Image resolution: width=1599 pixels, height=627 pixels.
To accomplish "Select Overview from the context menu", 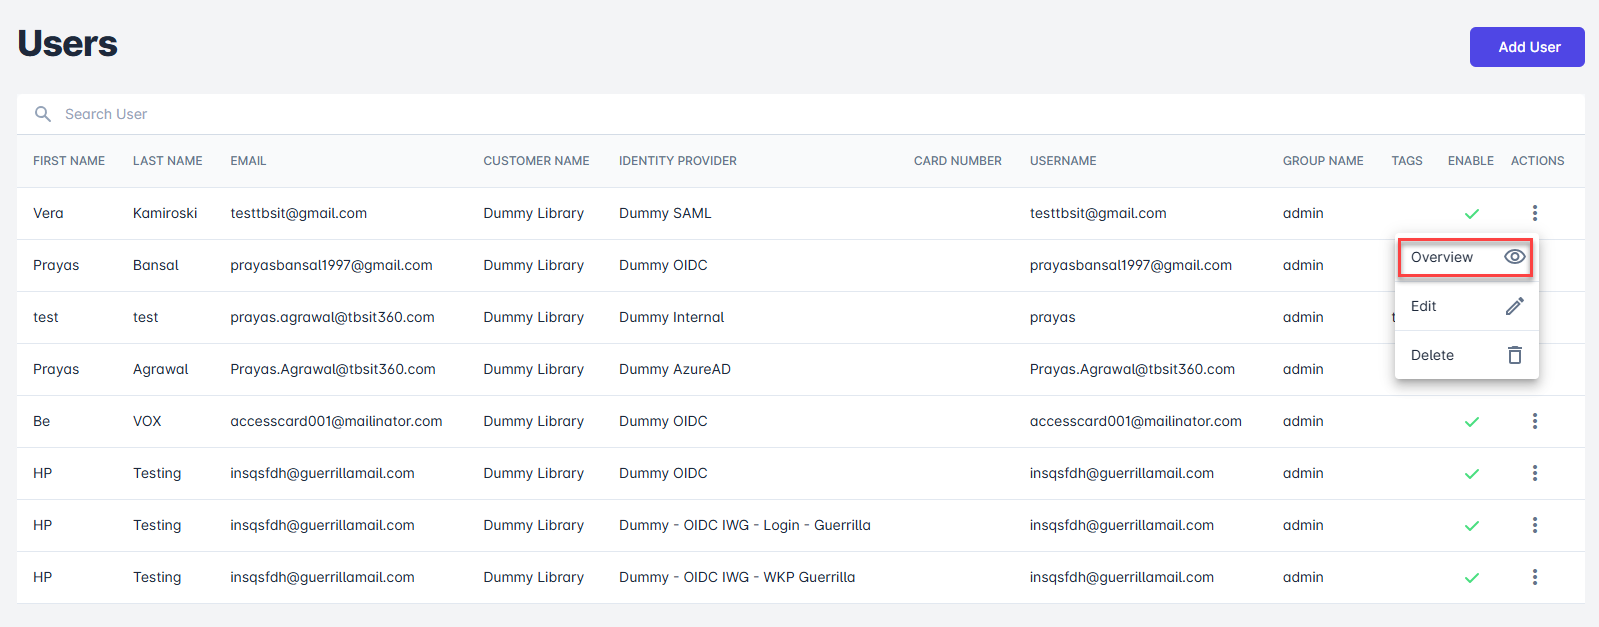I will click(x=1442, y=257).
